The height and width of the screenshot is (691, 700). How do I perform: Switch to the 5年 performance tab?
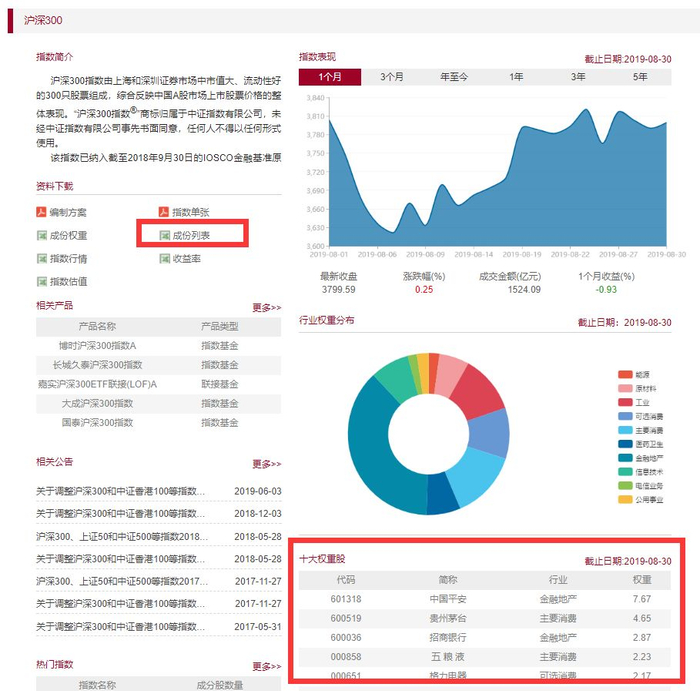coord(640,77)
